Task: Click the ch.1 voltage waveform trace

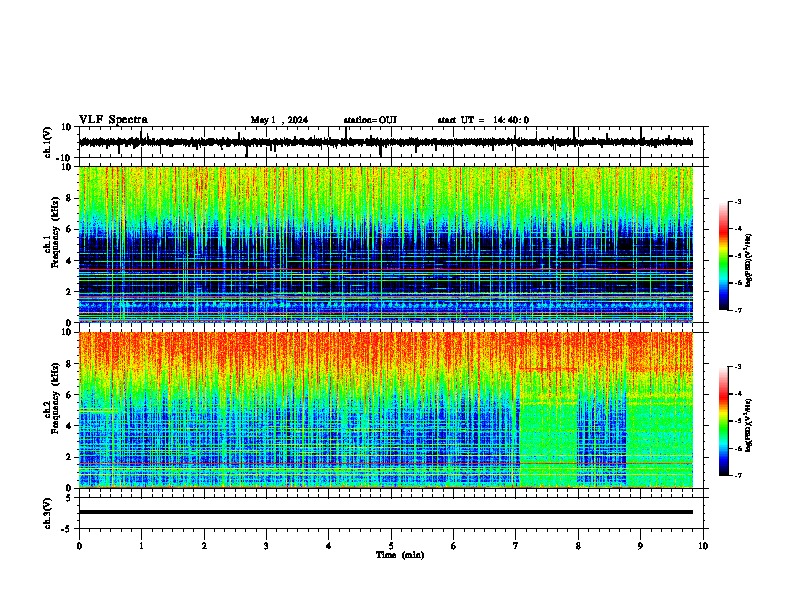Action: [385, 142]
